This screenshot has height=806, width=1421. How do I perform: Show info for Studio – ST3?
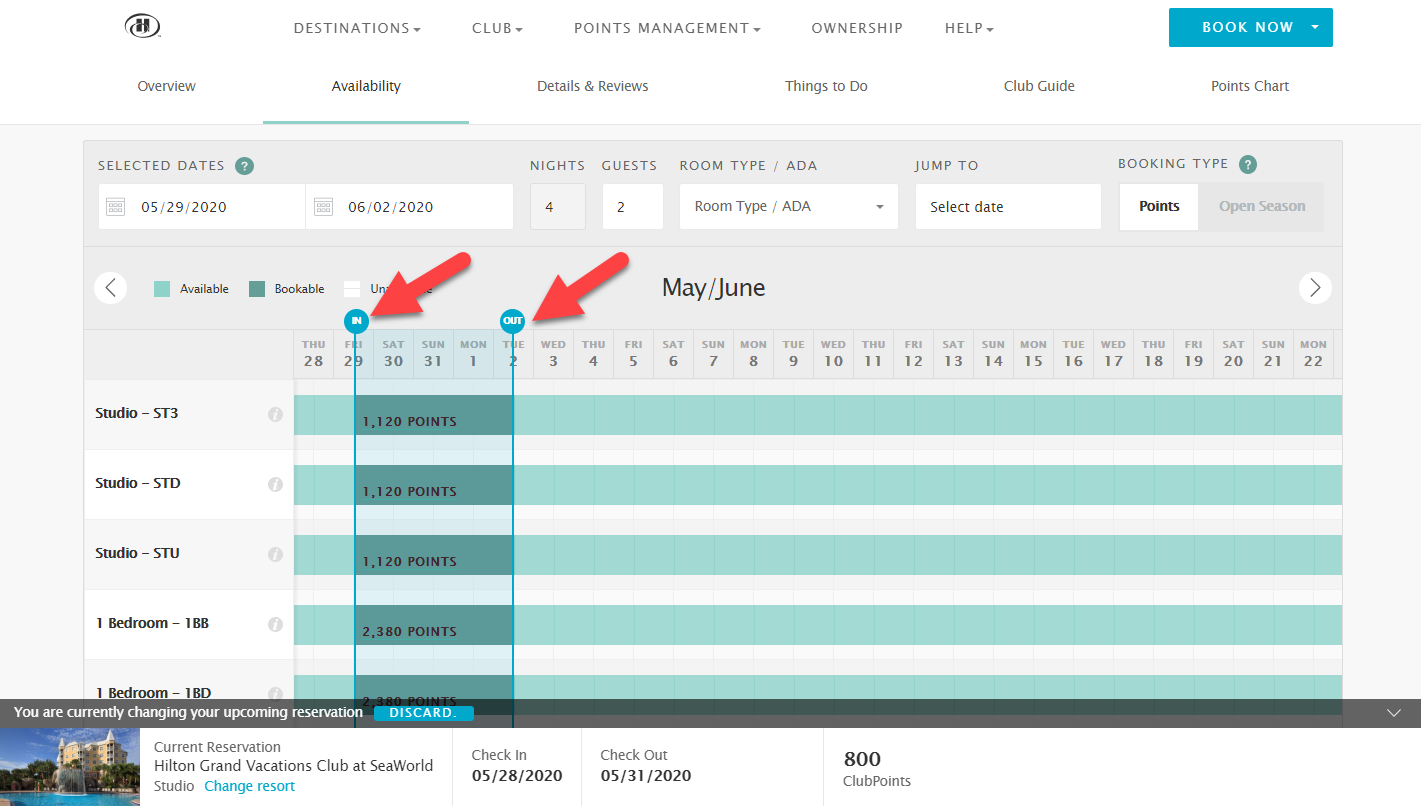(275, 414)
